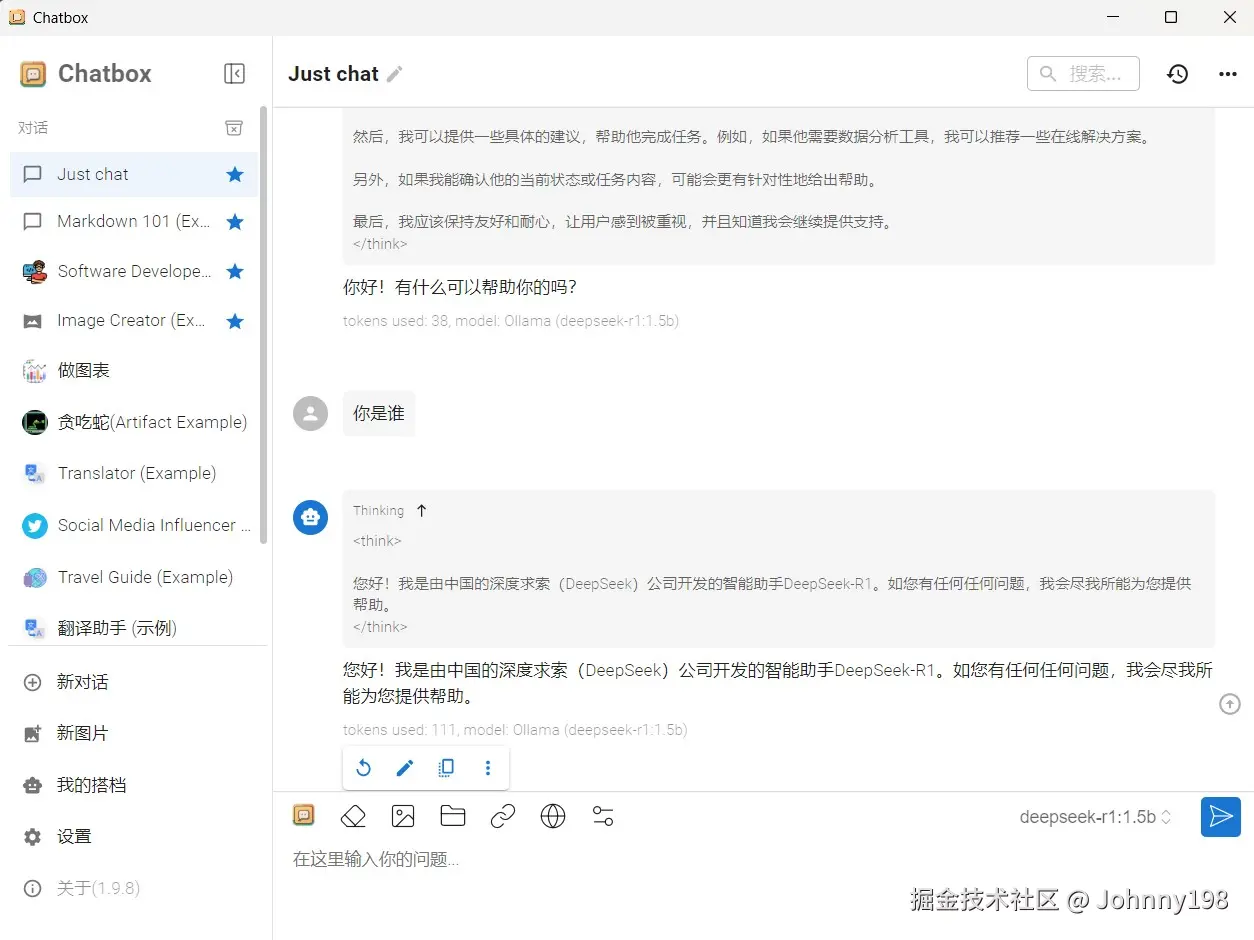1254x940 pixels.
Task: Open the top-right overflow menu
Action: click(1228, 73)
